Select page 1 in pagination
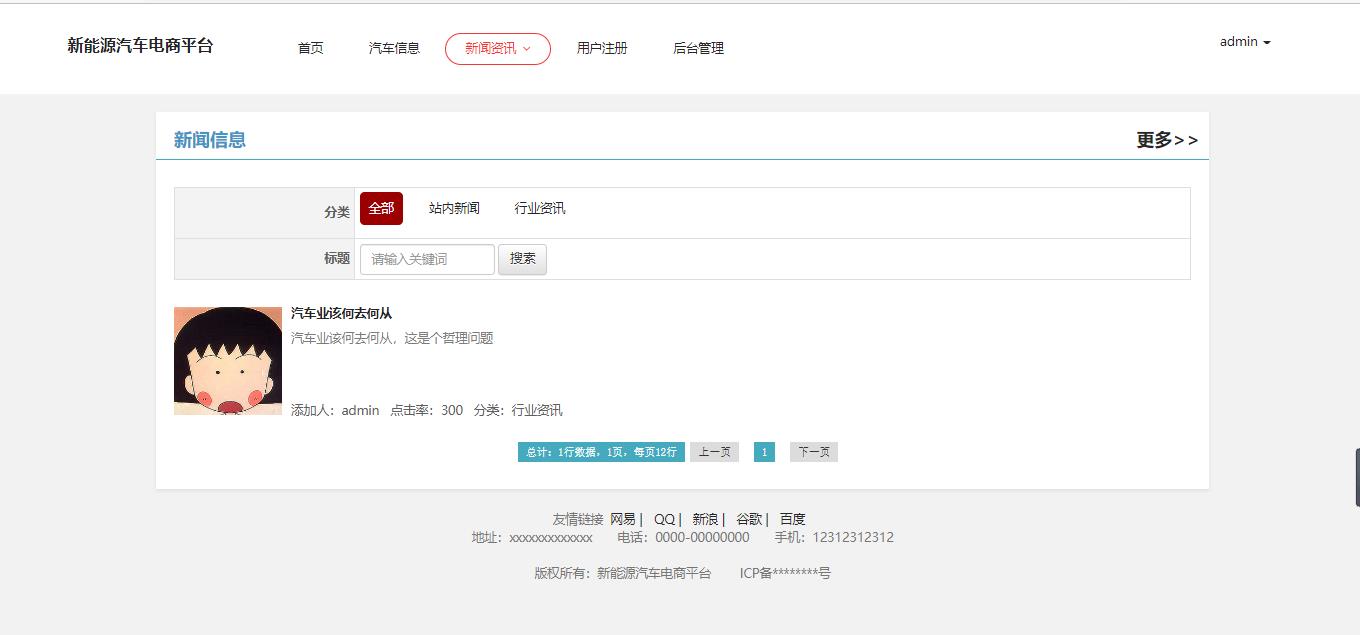The height and width of the screenshot is (635, 1360). point(764,452)
